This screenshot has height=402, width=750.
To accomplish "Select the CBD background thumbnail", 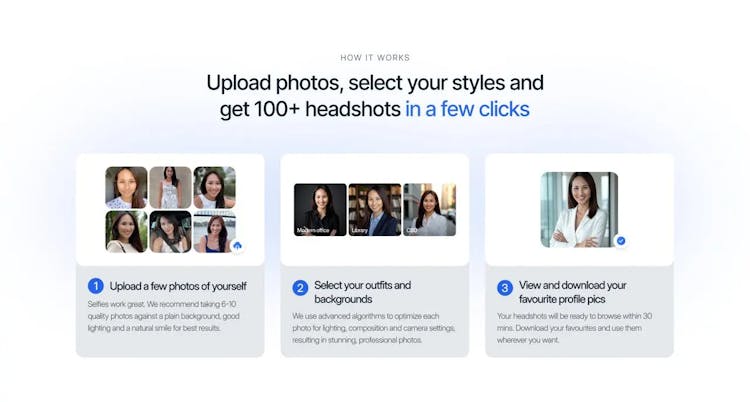I will click(430, 210).
